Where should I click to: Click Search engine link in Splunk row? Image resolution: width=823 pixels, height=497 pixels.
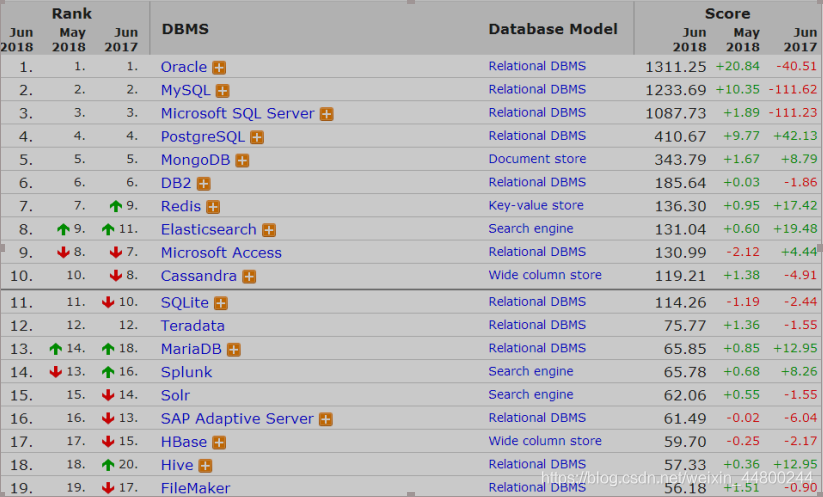(531, 372)
